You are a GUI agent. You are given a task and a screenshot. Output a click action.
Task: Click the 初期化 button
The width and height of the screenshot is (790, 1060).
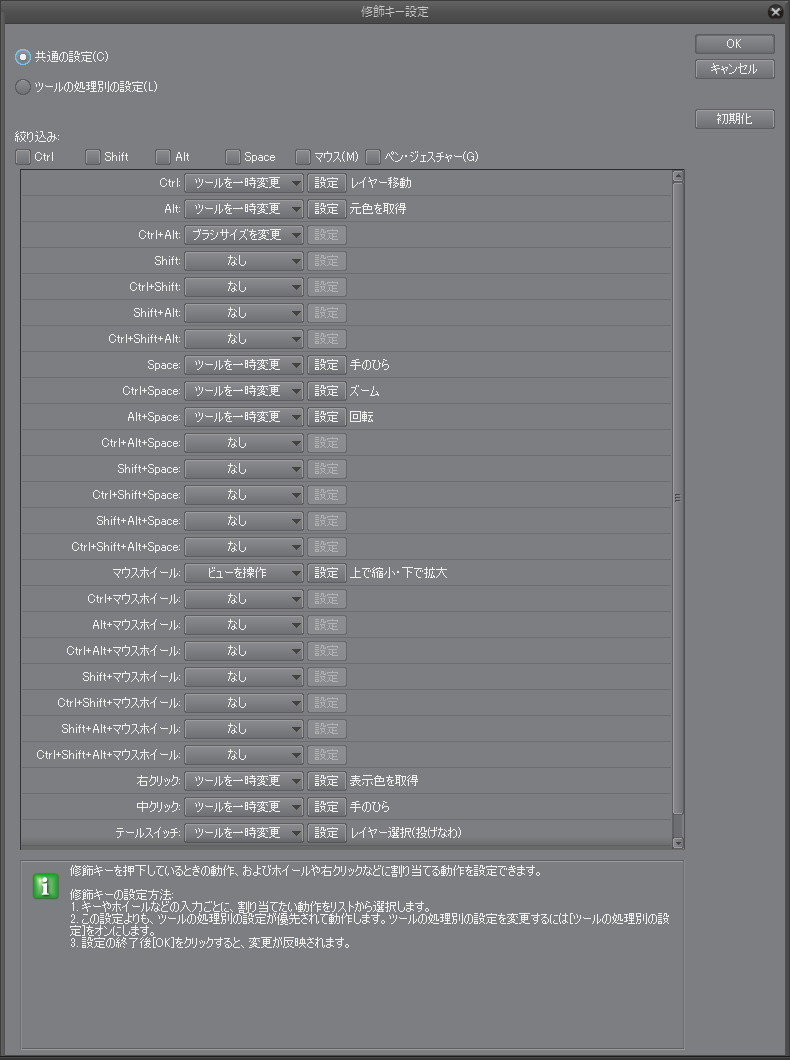735,119
